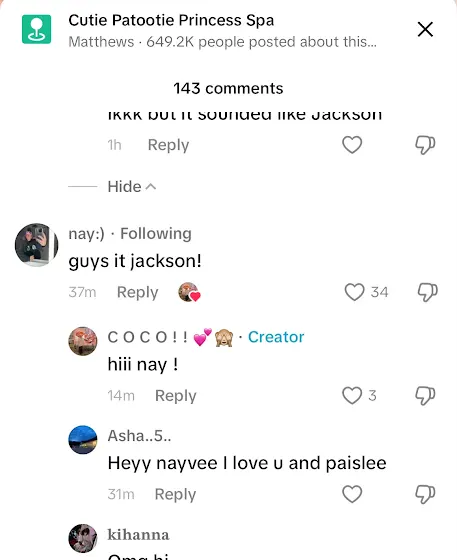This screenshot has width=457, height=560.
Task: Reply to Asha..5..'s comment
Action: point(175,494)
